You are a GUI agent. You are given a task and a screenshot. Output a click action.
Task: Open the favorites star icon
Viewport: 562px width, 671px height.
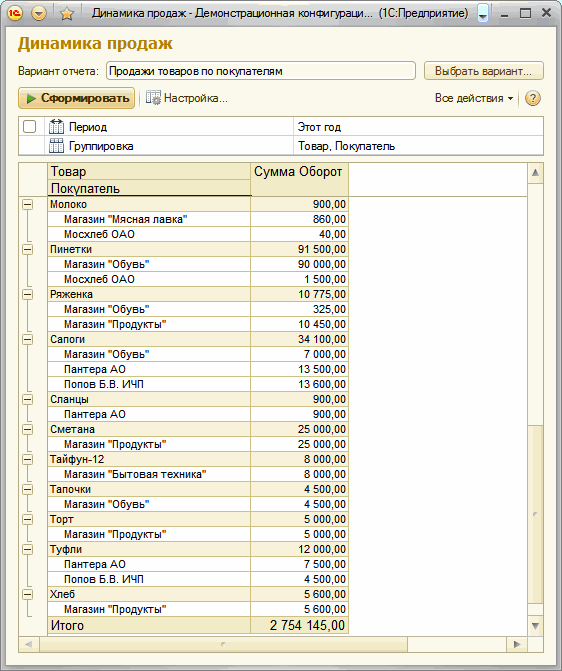(67, 14)
